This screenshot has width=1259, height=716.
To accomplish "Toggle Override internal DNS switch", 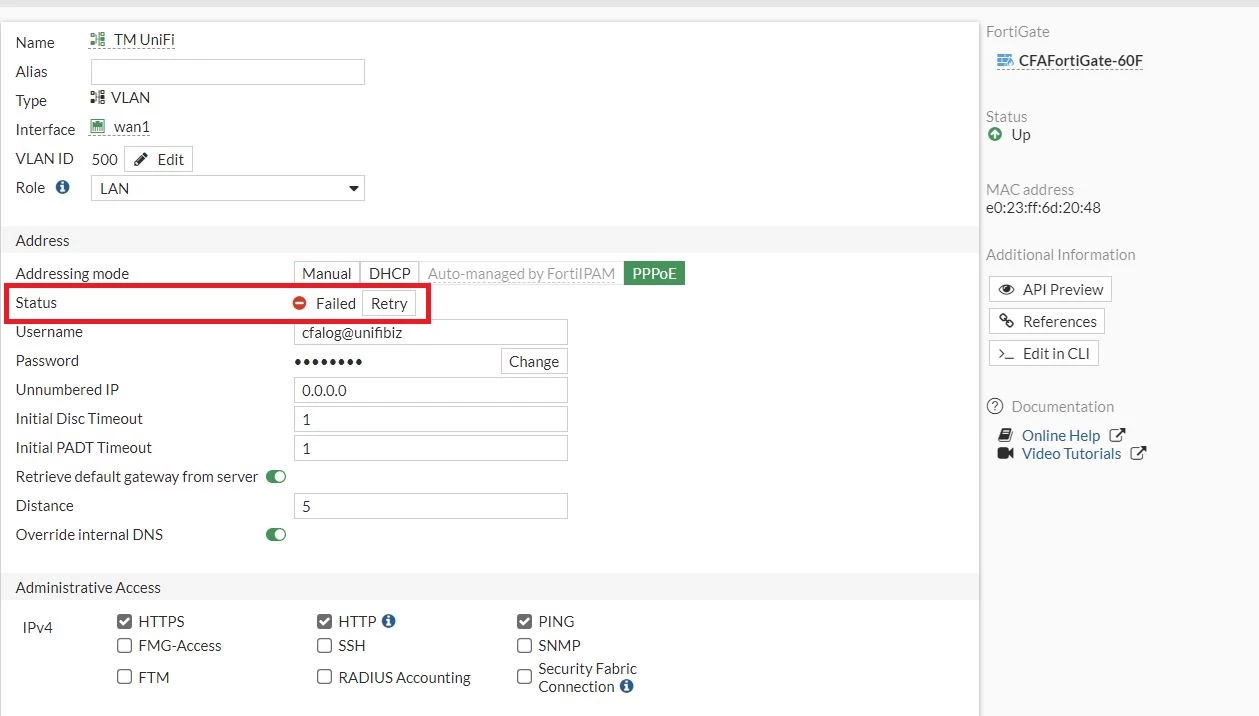I will point(276,535).
